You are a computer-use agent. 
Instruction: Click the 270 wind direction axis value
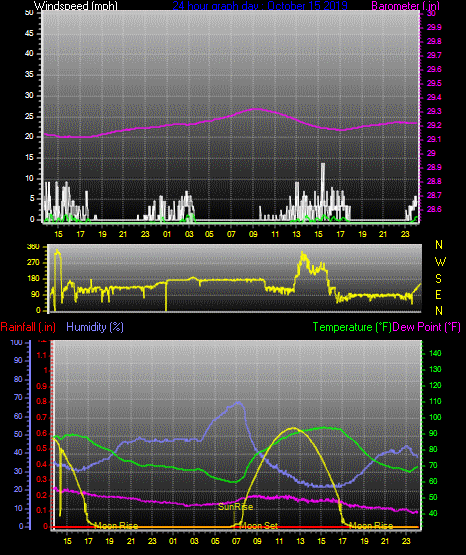pos(33,263)
